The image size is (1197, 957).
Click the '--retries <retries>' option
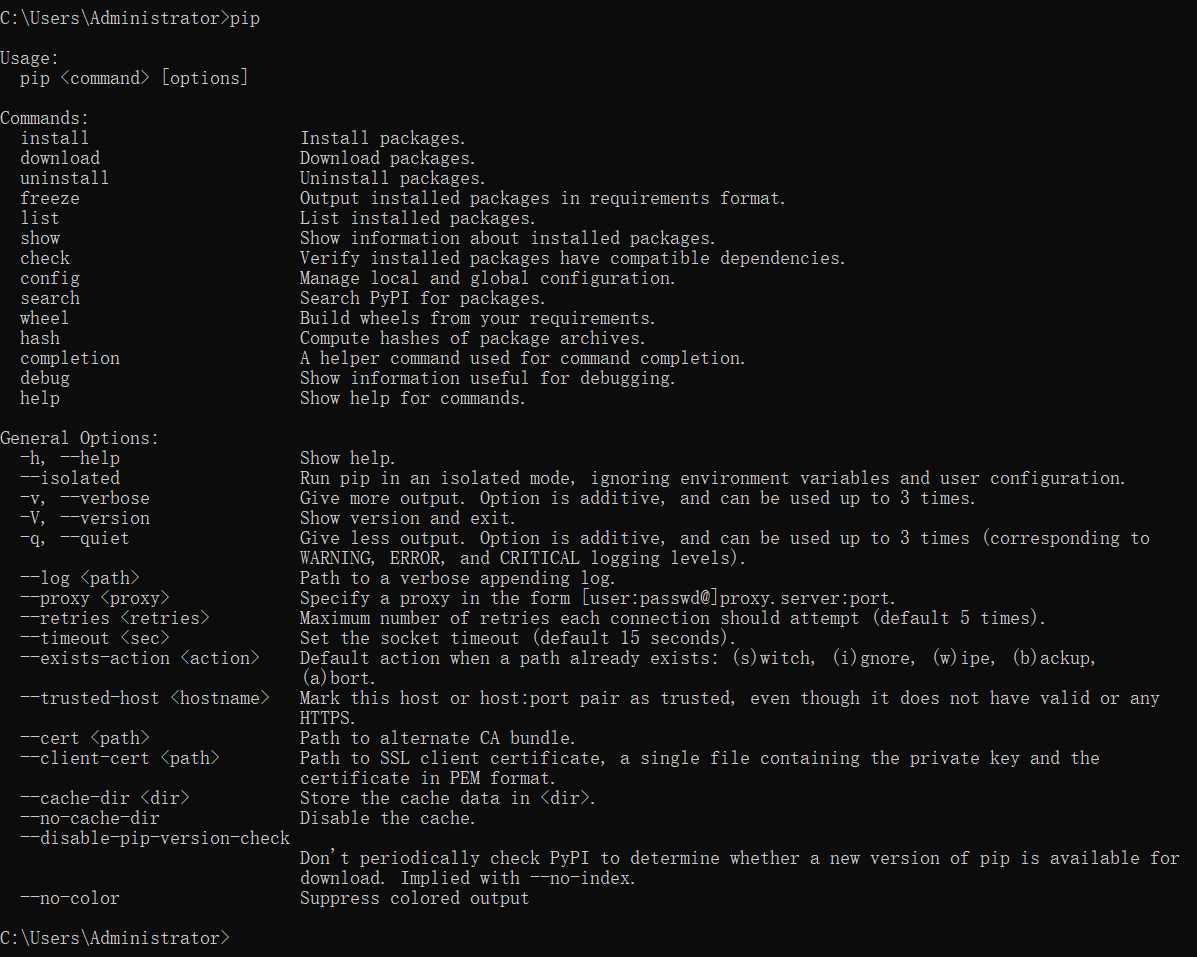(115, 618)
